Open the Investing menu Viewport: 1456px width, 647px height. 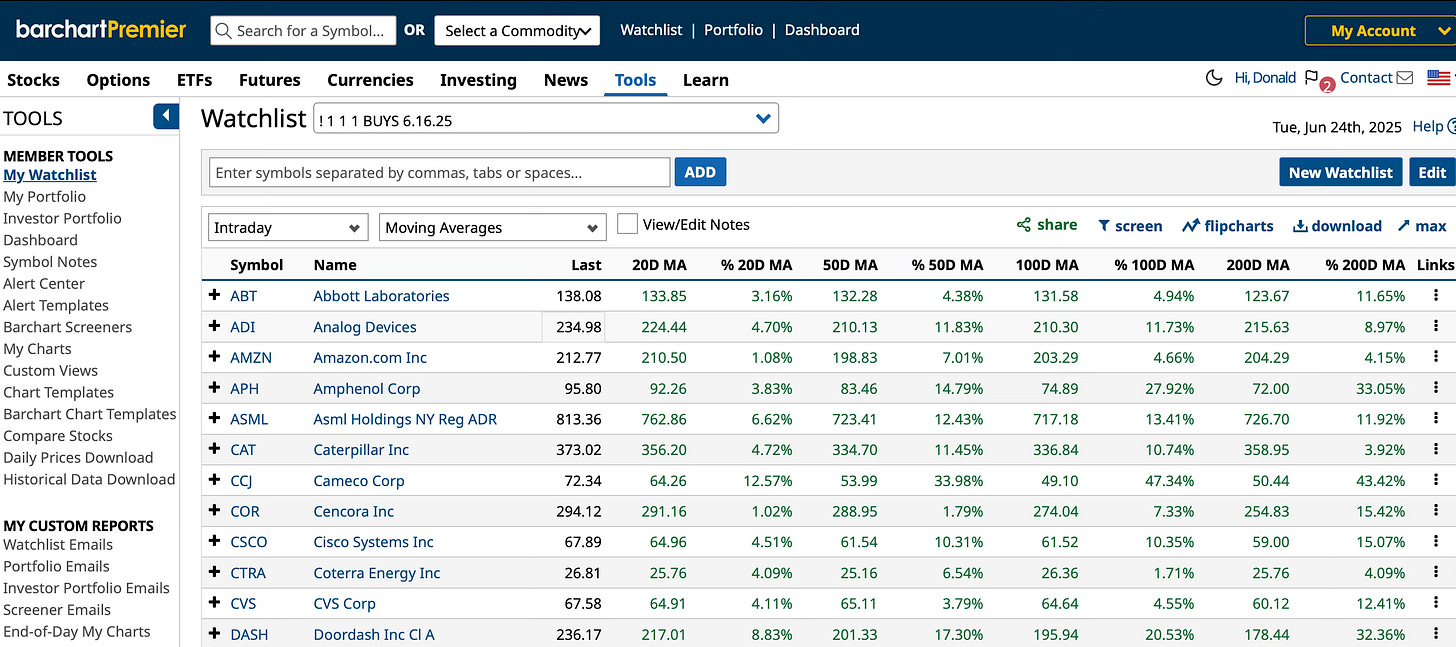tap(478, 80)
